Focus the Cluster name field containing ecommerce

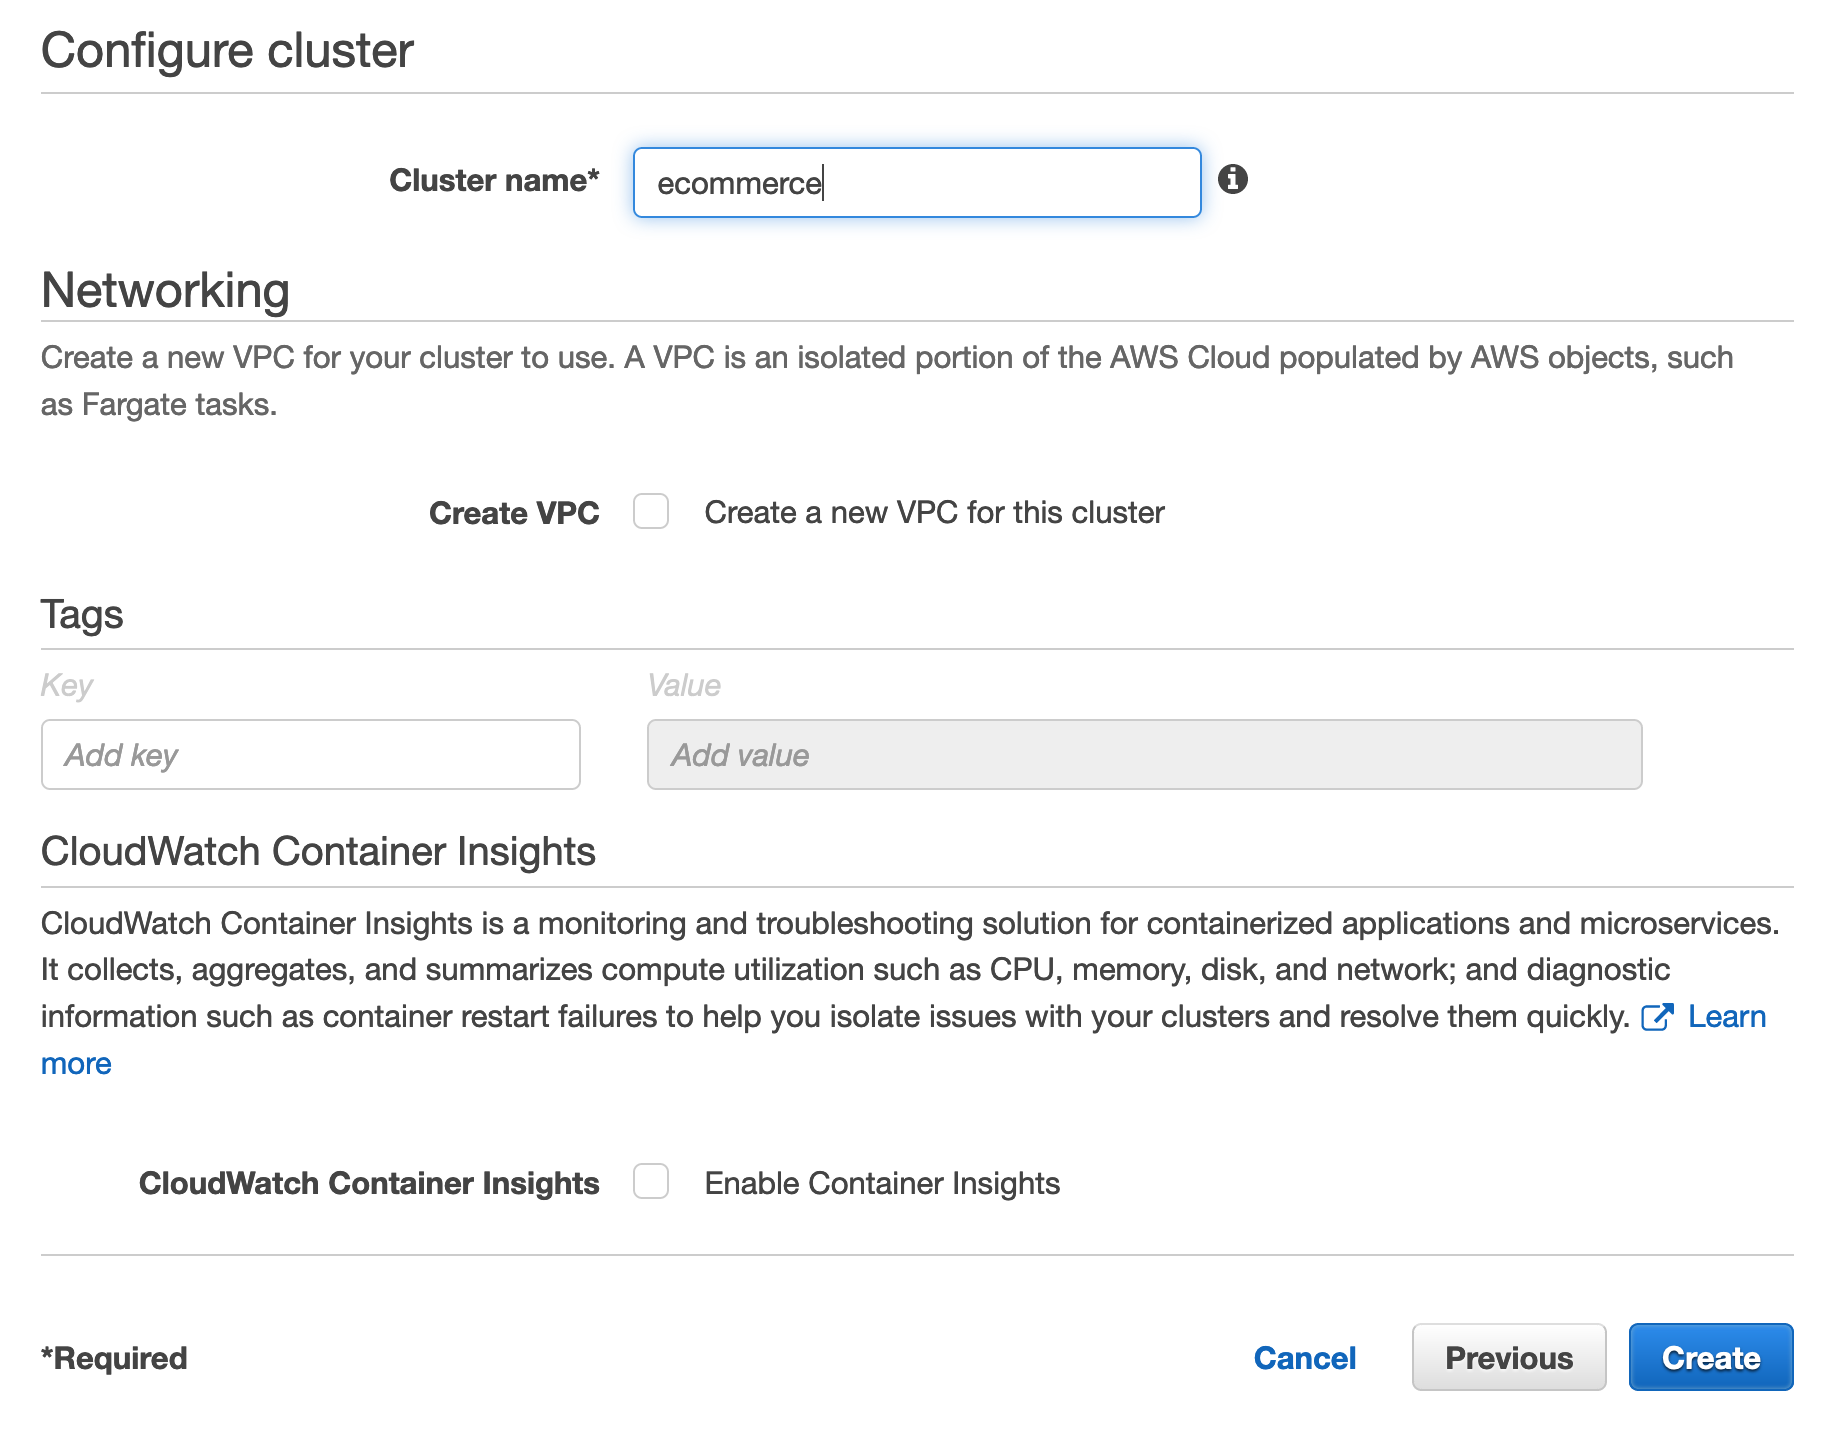point(917,183)
